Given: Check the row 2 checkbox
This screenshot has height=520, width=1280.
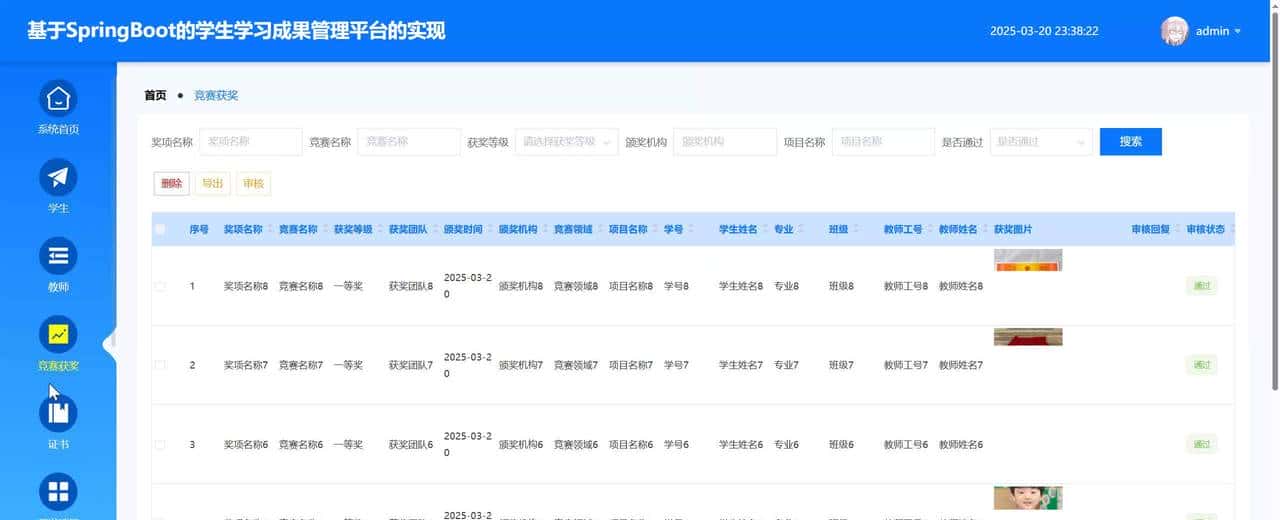Looking at the screenshot, I should pyautogui.click(x=160, y=365).
